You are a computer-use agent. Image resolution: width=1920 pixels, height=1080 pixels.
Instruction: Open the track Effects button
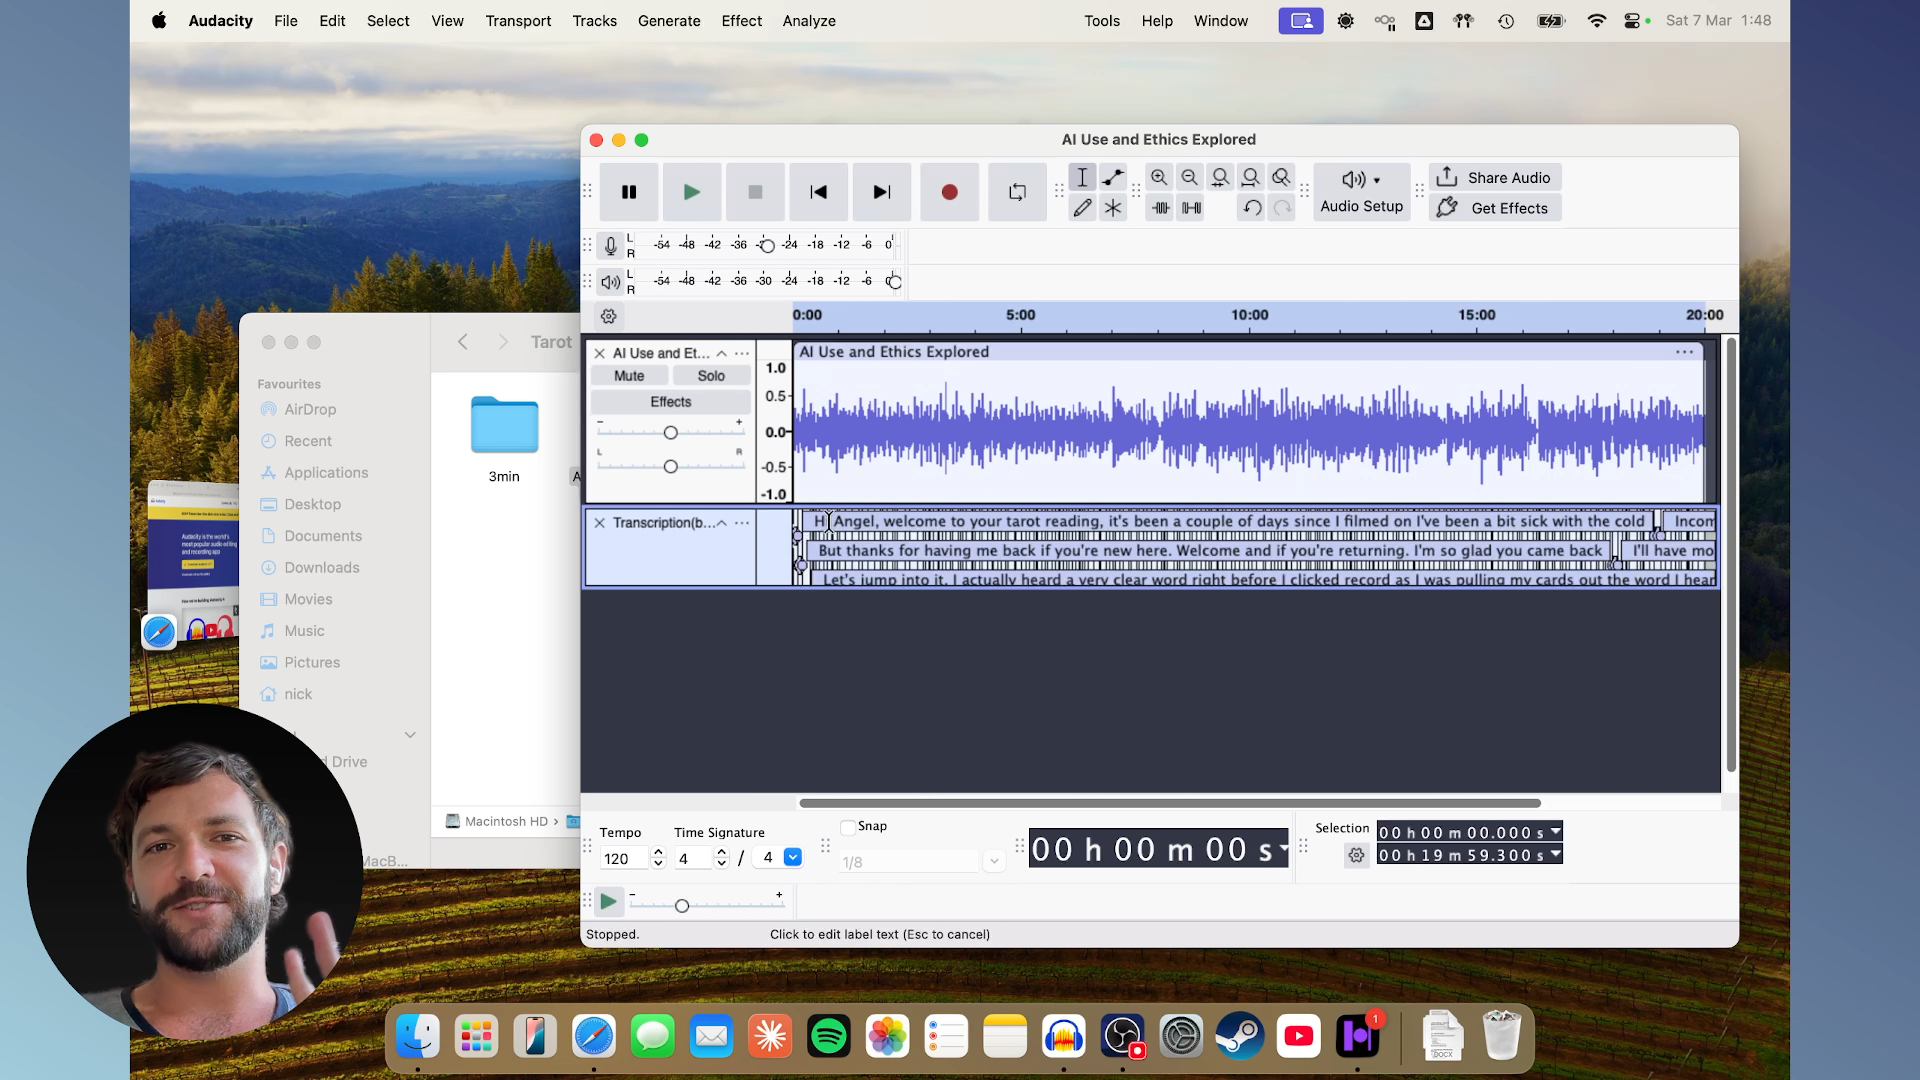tap(670, 402)
